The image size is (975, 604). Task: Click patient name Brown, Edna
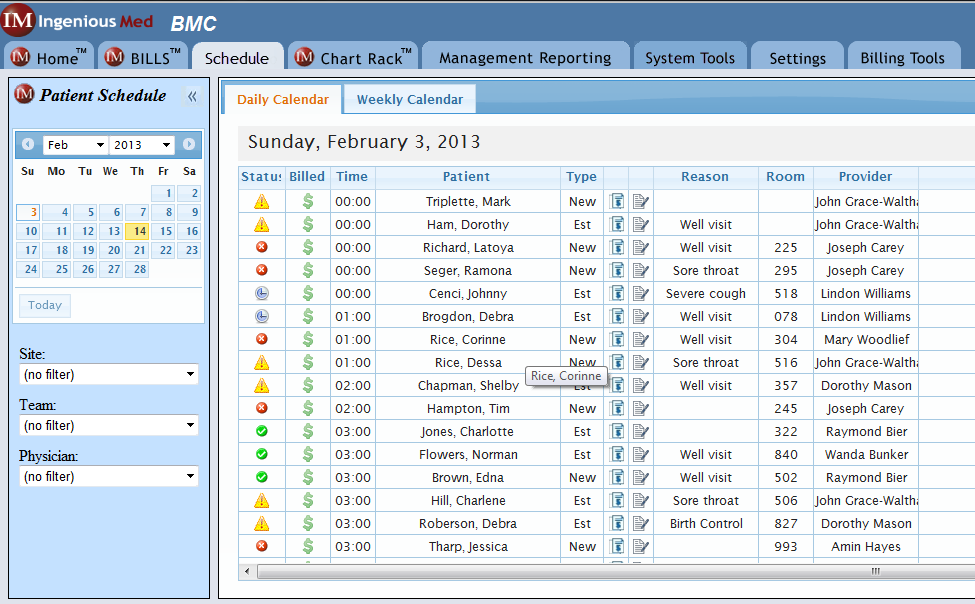pos(468,478)
